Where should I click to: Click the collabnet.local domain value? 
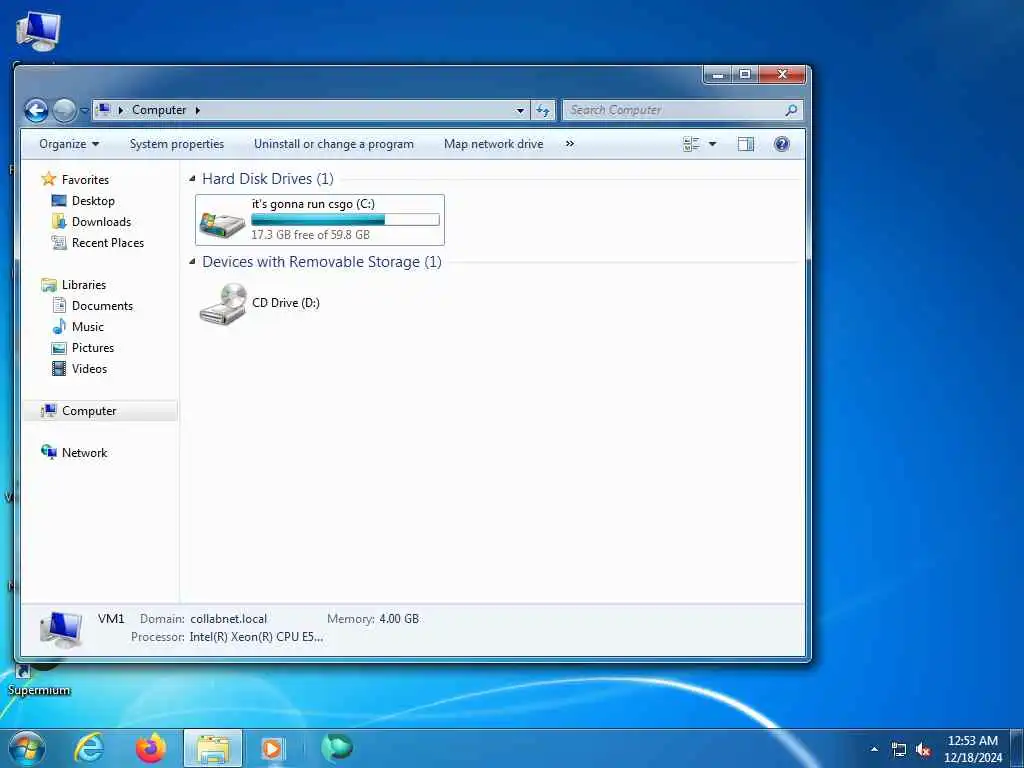229,619
